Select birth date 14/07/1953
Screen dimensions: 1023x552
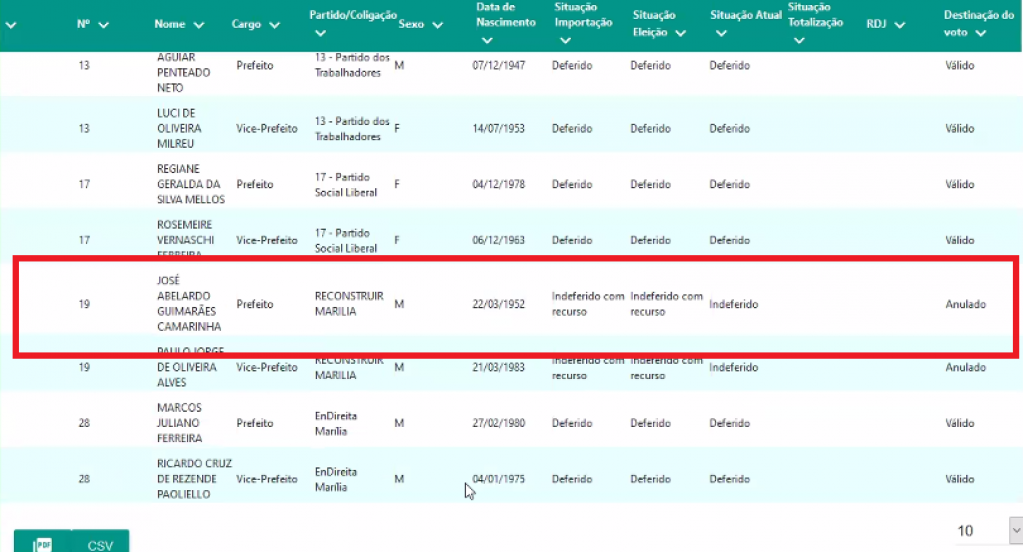(498, 129)
